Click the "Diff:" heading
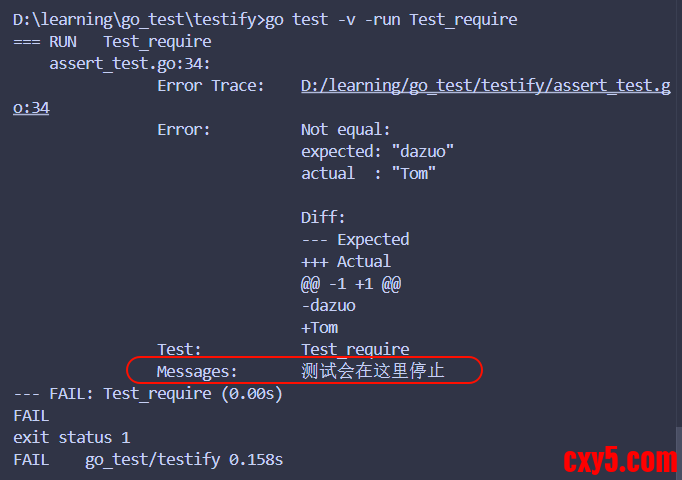Screen dimensions: 682x480 coord(323,217)
